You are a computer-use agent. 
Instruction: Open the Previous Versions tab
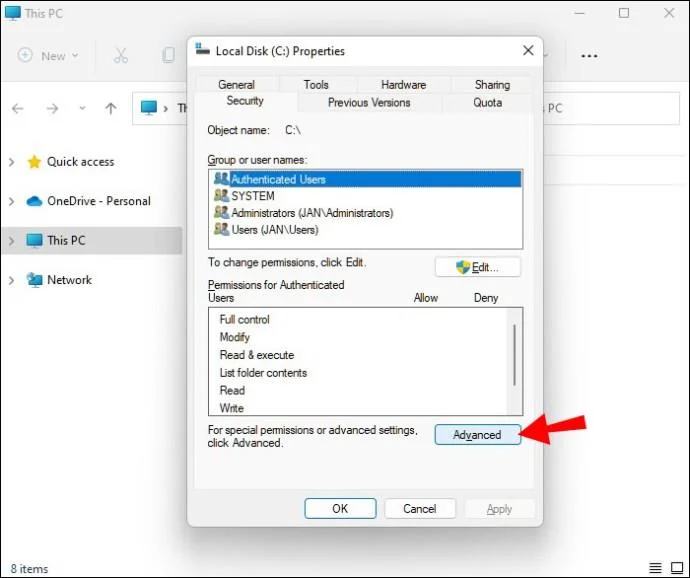[x=369, y=103]
